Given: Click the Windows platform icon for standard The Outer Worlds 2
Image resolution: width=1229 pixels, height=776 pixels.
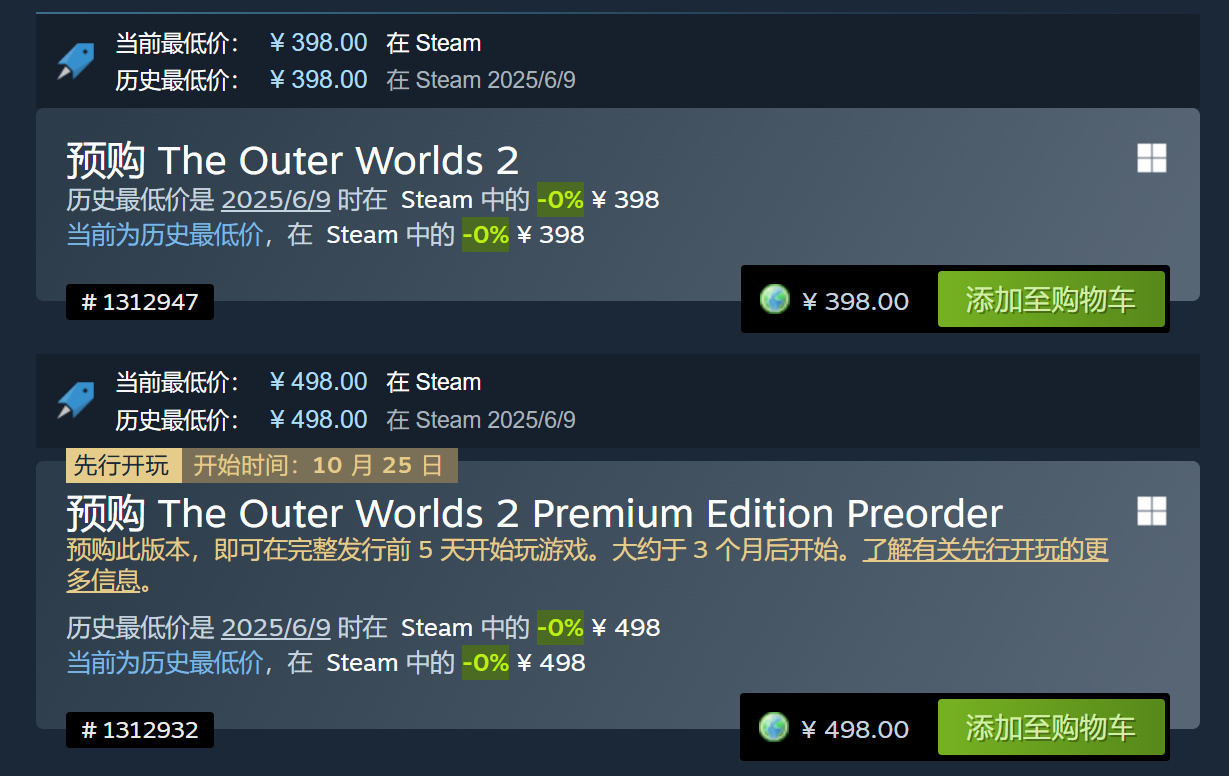Looking at the screenshot, I should click(1151, 158).
